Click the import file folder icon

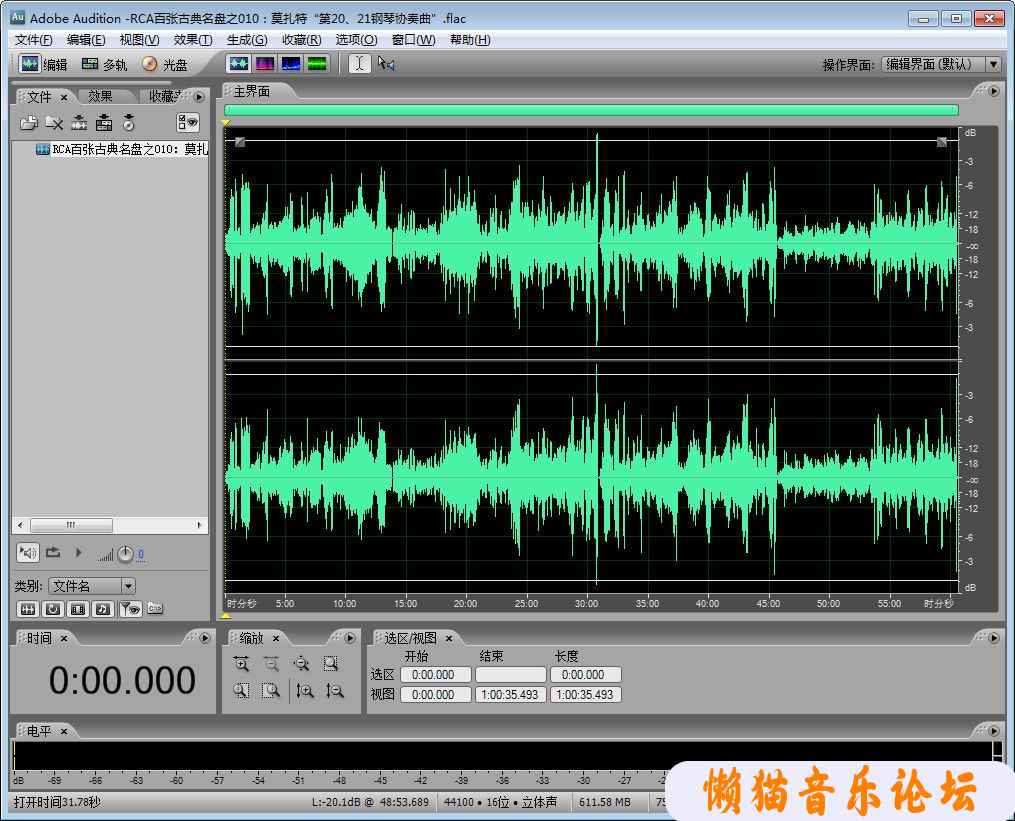(28, 122)
